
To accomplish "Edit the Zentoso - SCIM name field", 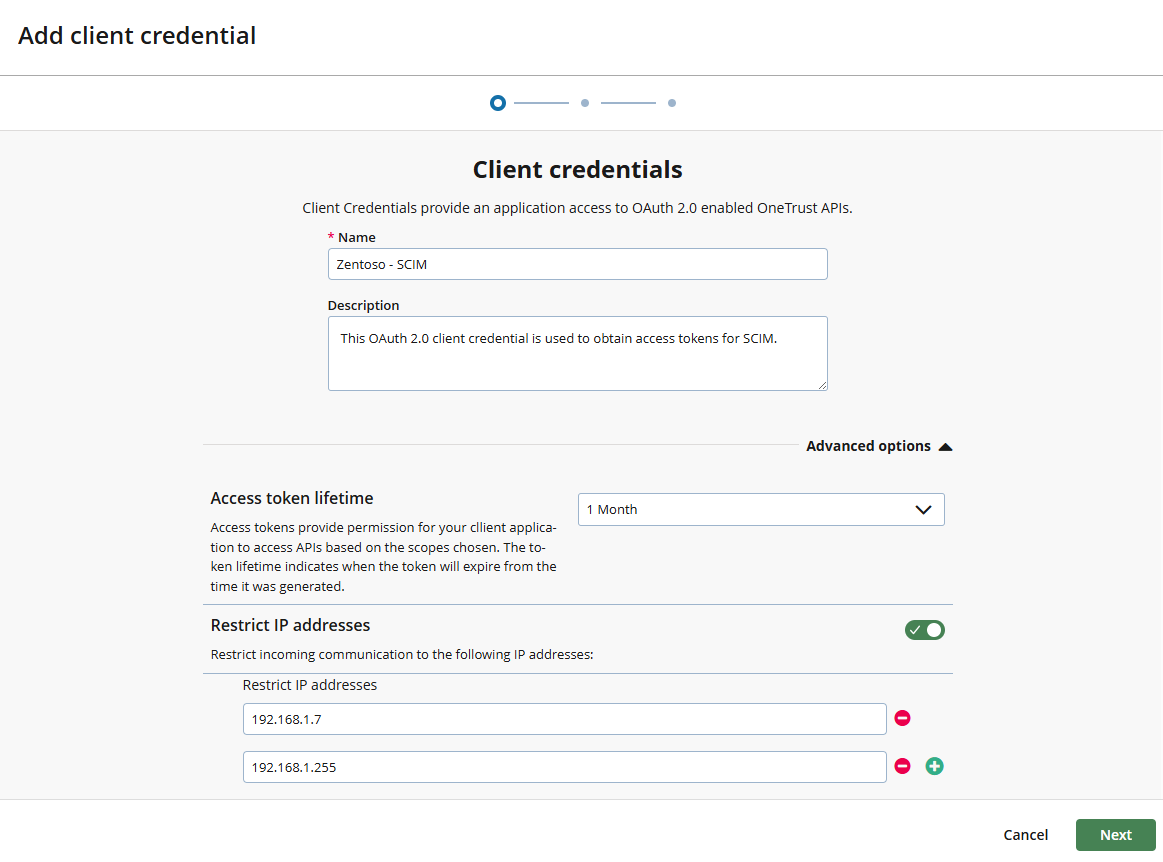I will tap(578, 264).
